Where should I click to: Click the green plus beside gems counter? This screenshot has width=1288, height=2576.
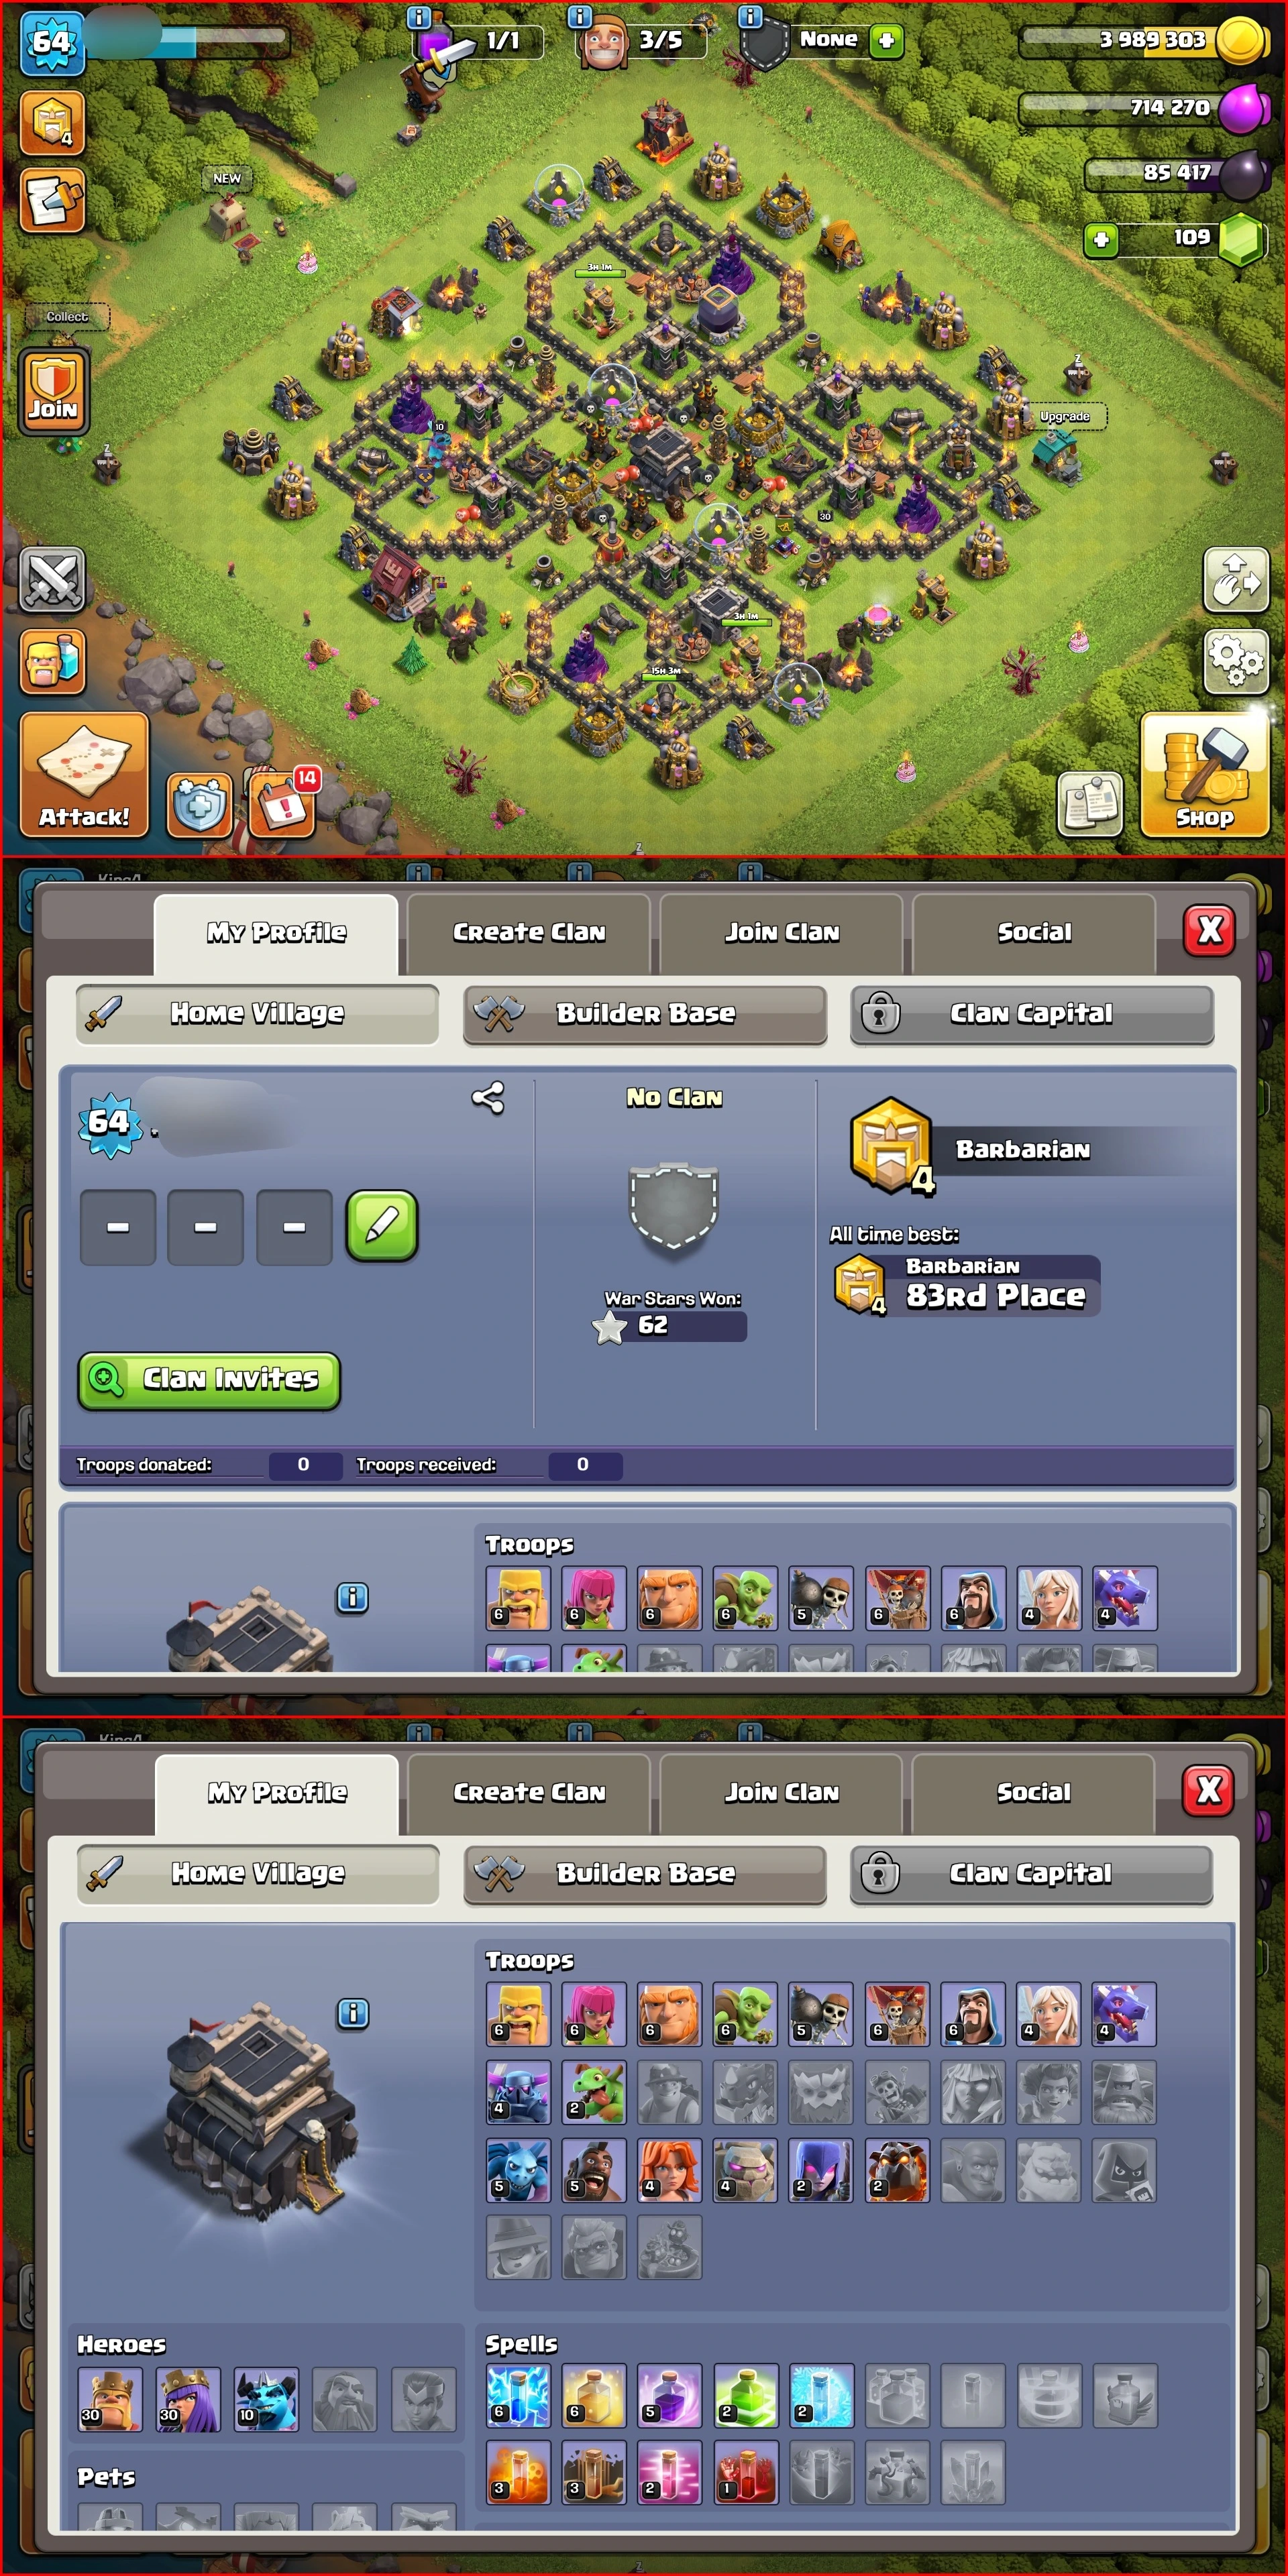[1101, 240]
